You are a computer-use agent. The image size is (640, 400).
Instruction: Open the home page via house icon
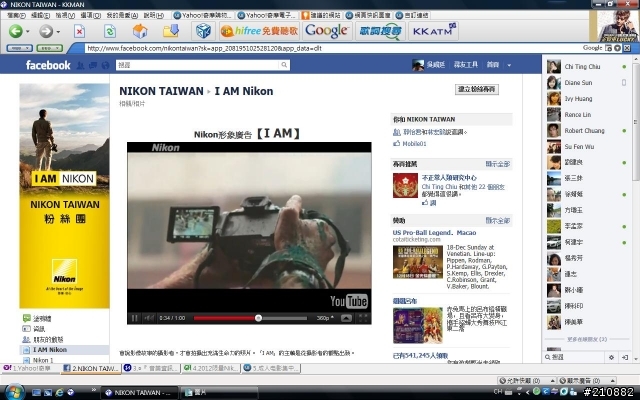140,31
